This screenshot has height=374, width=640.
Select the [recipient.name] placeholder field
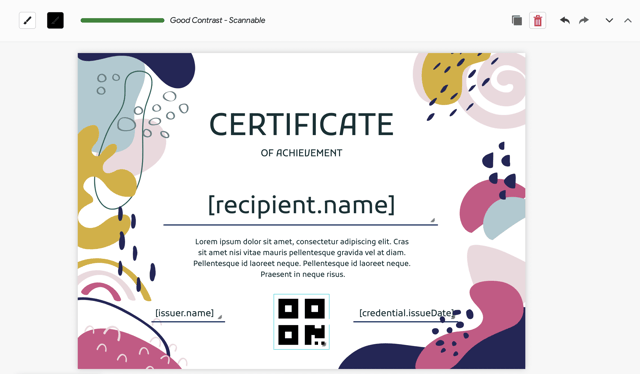301,205
